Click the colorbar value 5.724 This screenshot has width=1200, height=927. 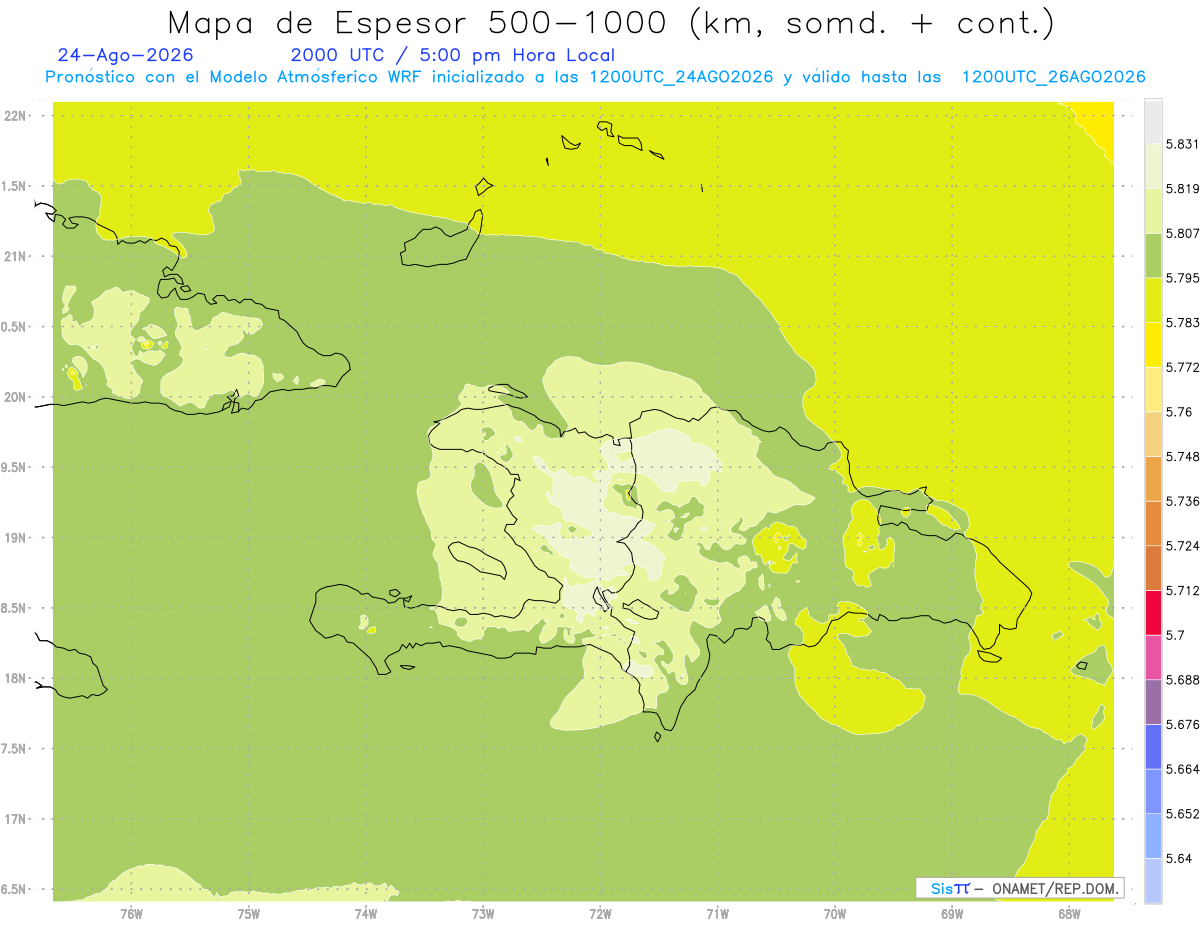pyautogui.click(x=1183, y=546)
